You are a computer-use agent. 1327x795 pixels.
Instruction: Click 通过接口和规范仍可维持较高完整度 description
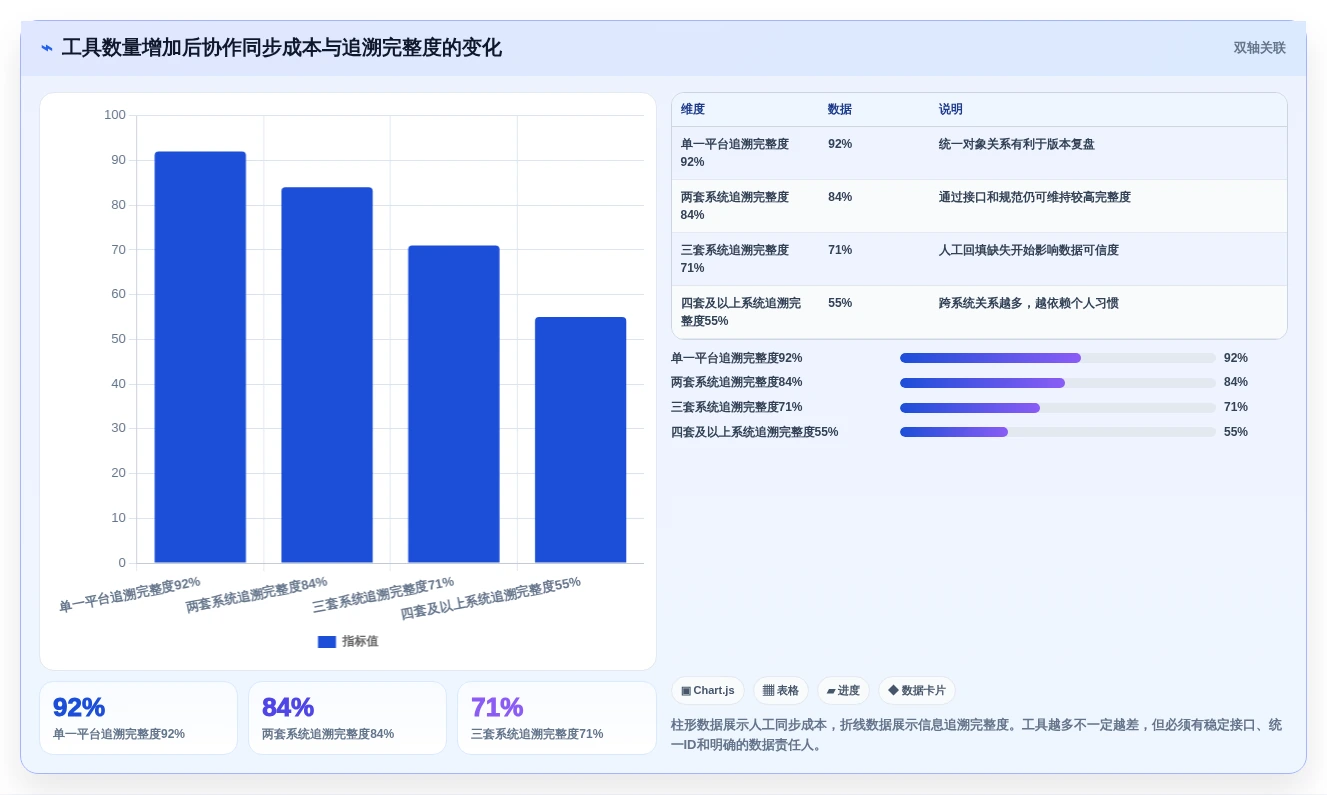tap(1035, 197)
